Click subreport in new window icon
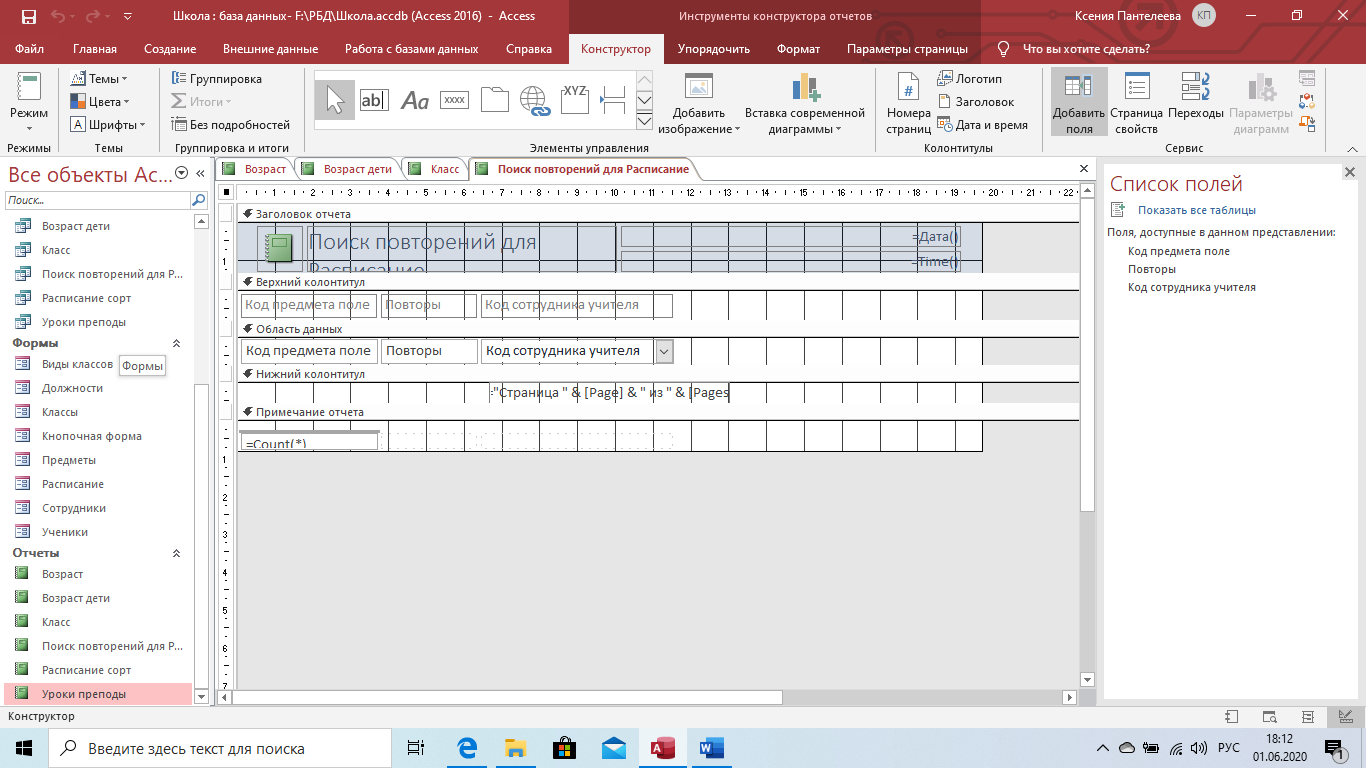 [1306, 78]
